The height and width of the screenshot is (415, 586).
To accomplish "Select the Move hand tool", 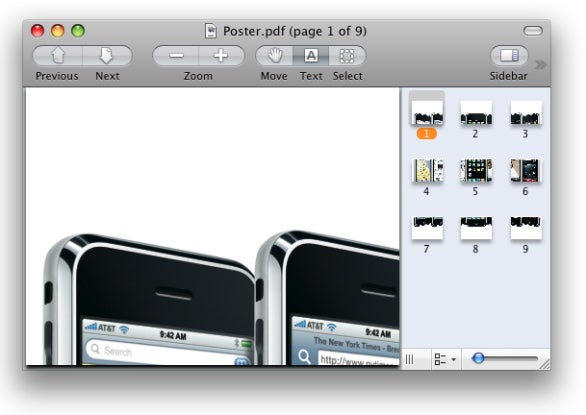I will [274, 56].
